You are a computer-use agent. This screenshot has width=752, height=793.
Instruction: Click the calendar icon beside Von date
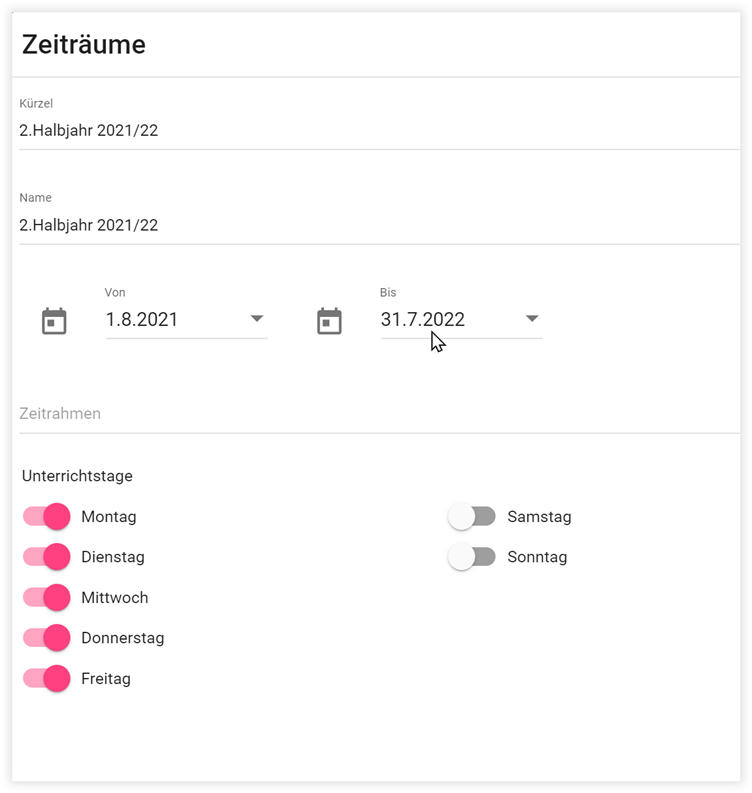tap(54, 321)
